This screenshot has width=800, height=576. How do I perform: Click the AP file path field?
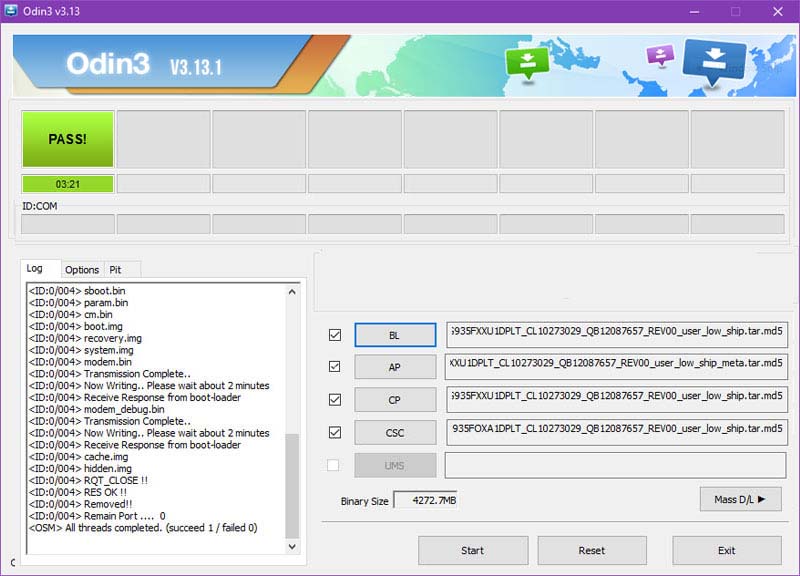tap(616, 367)
